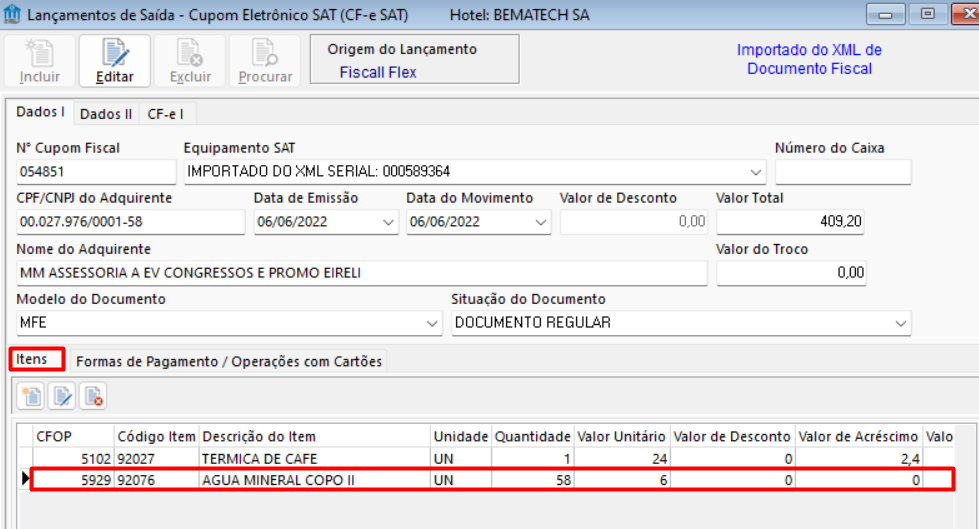The width and height of the screenshot is (979, 529).
Task: Expand the Situação do Documento dropdown
Action: (x=900, y=324)
